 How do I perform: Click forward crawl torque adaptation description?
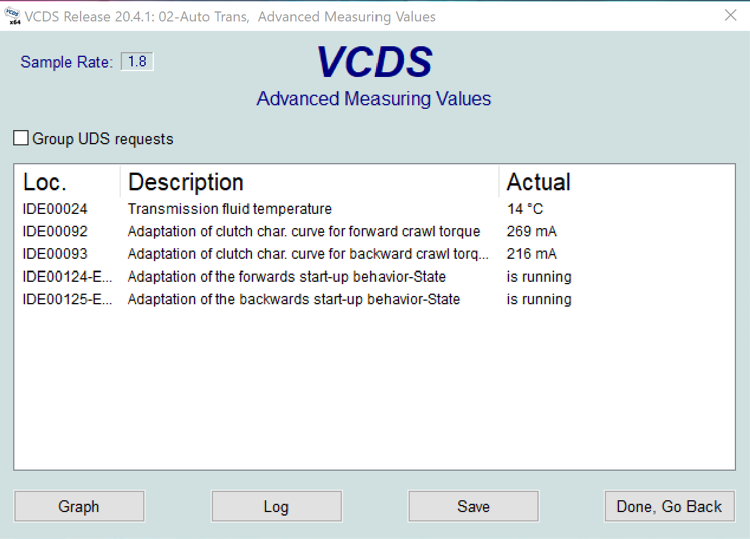tap(304, 231)
